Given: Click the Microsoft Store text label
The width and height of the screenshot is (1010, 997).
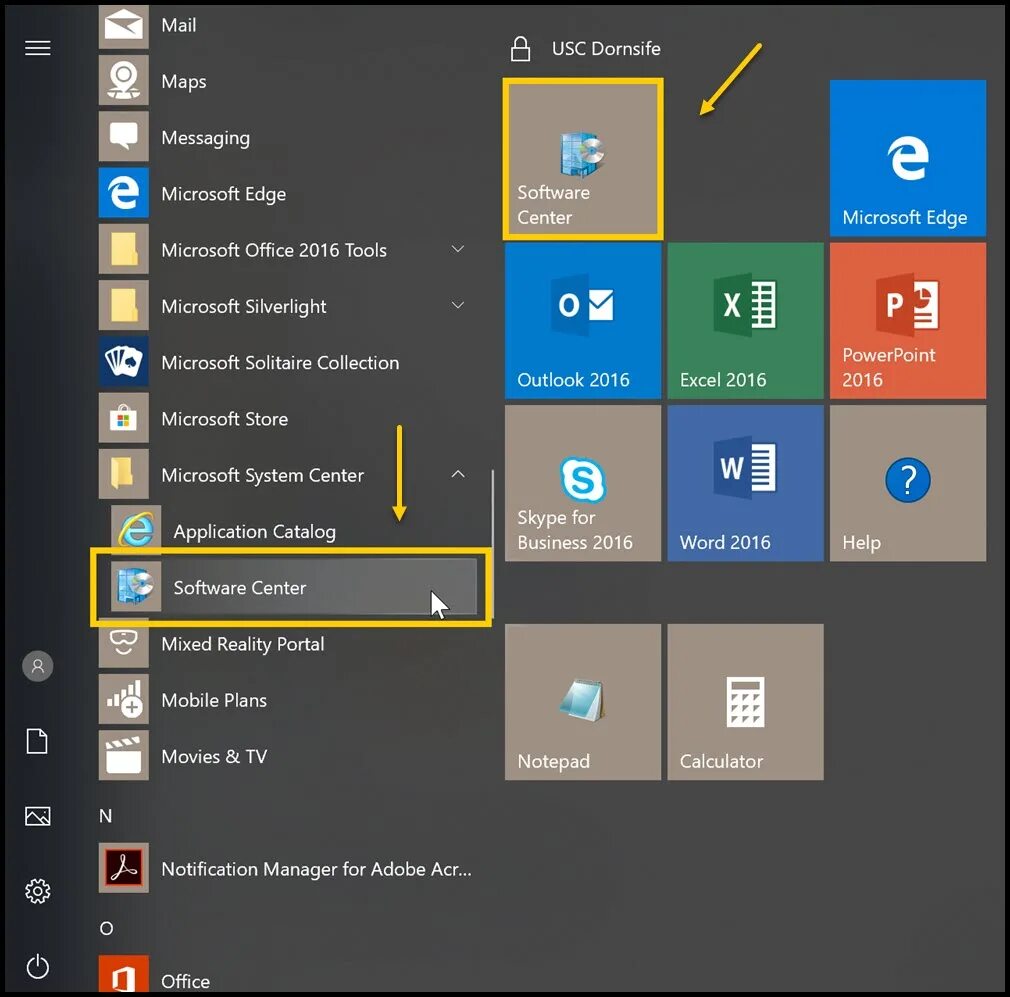Looking at the screenshot, I should click(224, 419).
